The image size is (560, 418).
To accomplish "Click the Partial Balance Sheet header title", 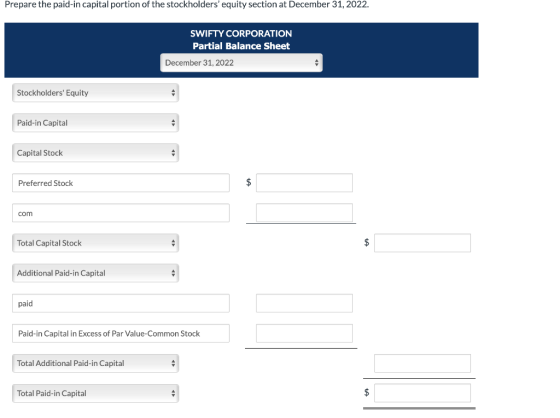I will click(241, 46).
